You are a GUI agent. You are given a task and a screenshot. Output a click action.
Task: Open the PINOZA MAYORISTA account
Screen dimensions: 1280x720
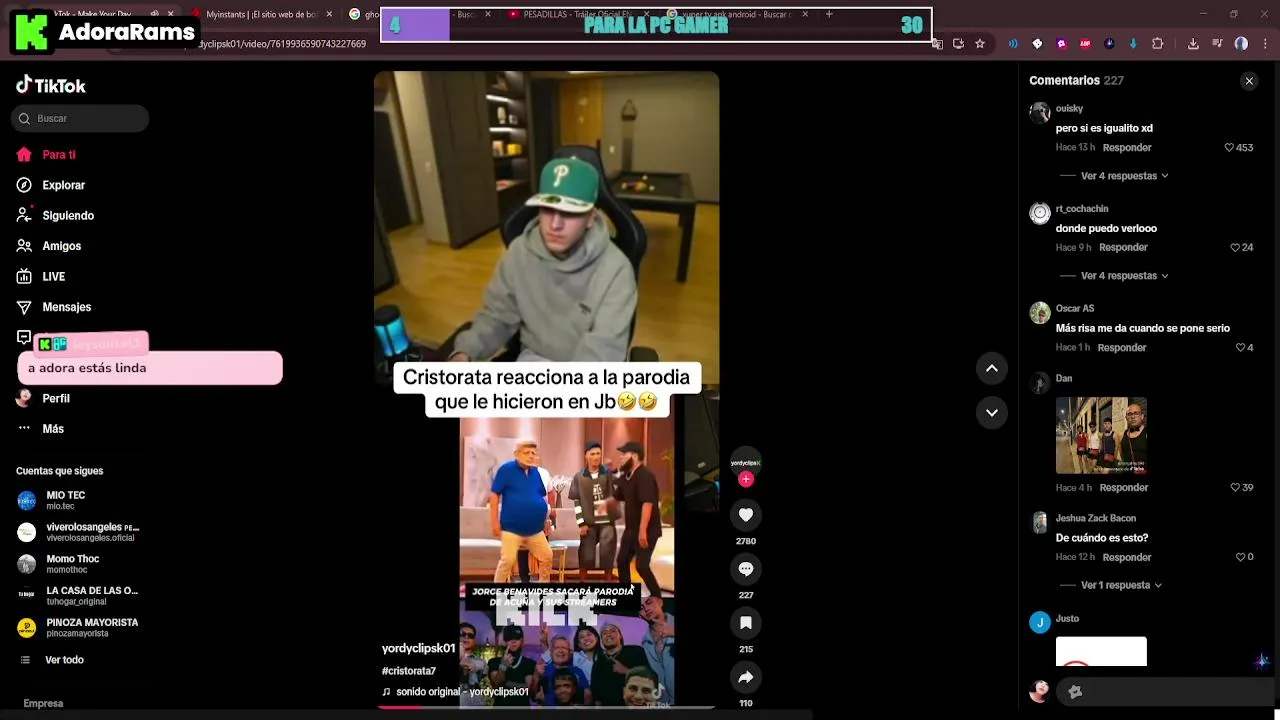point(78,627)
